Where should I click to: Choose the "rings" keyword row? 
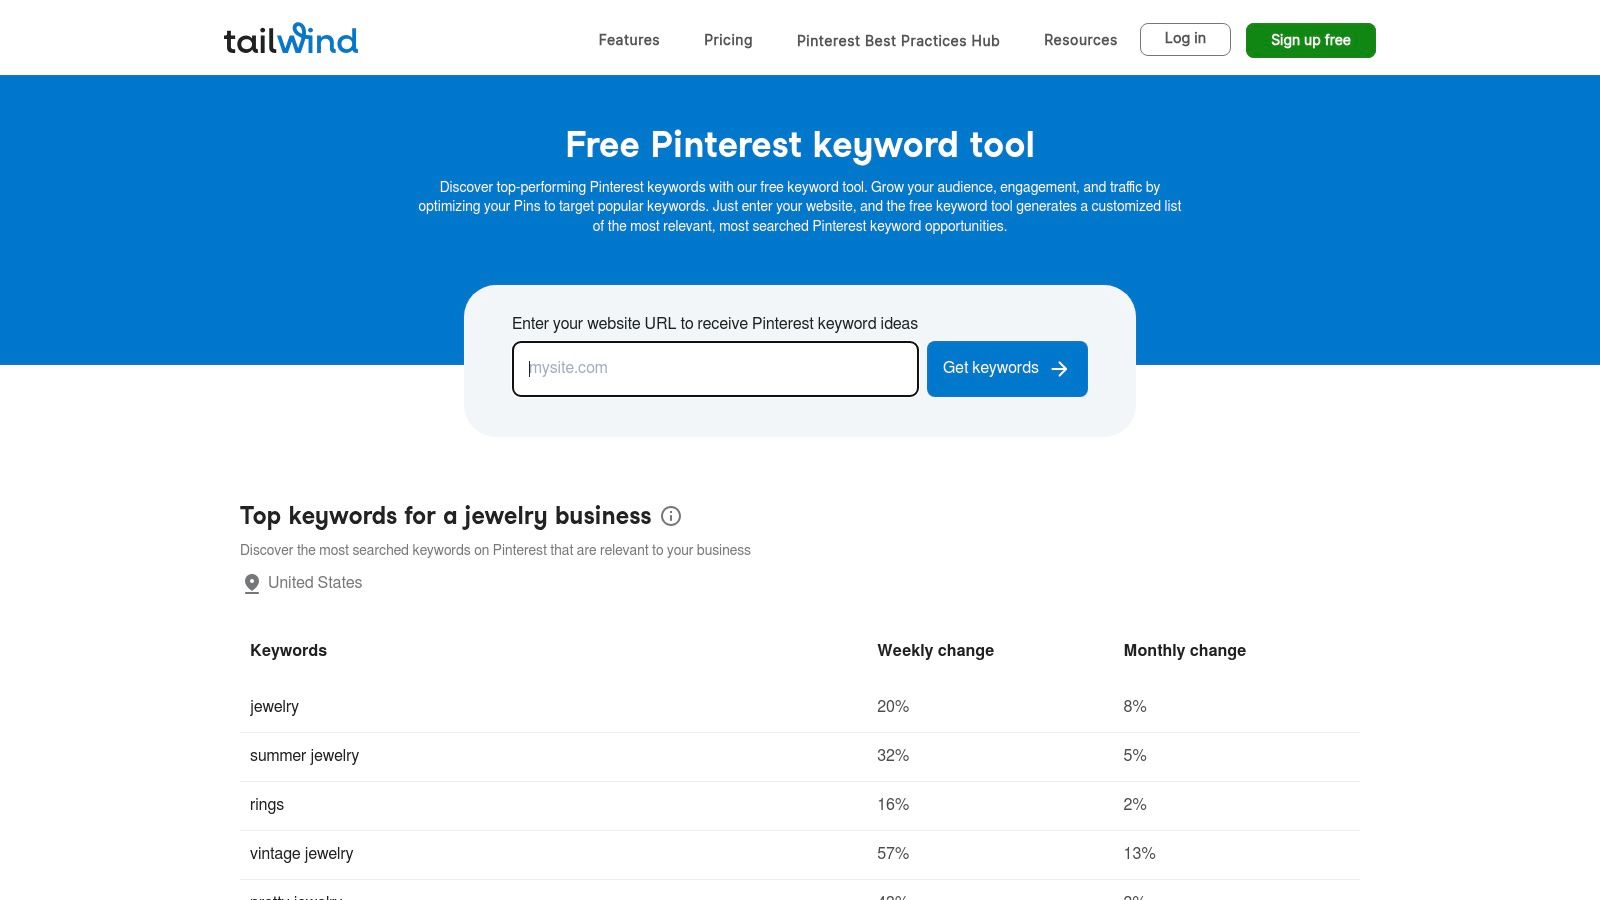point(267,805)
